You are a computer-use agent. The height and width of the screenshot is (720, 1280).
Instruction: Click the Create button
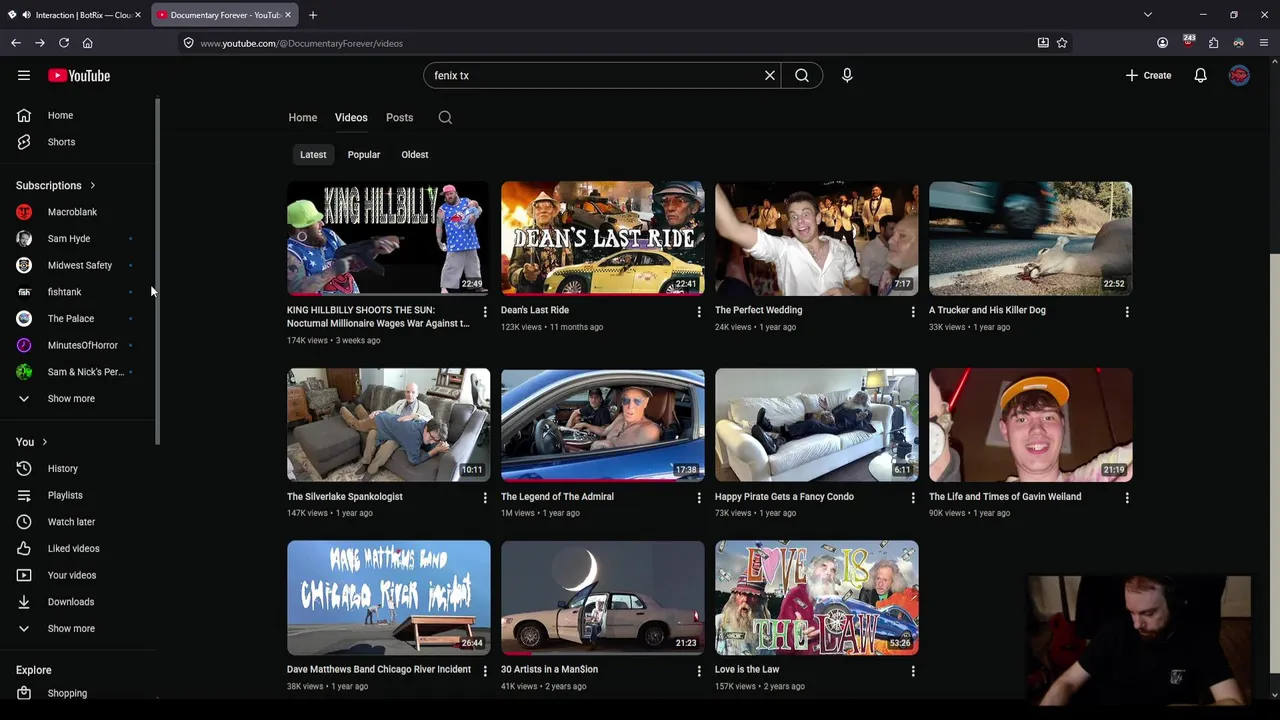(x=1148, y=75)
